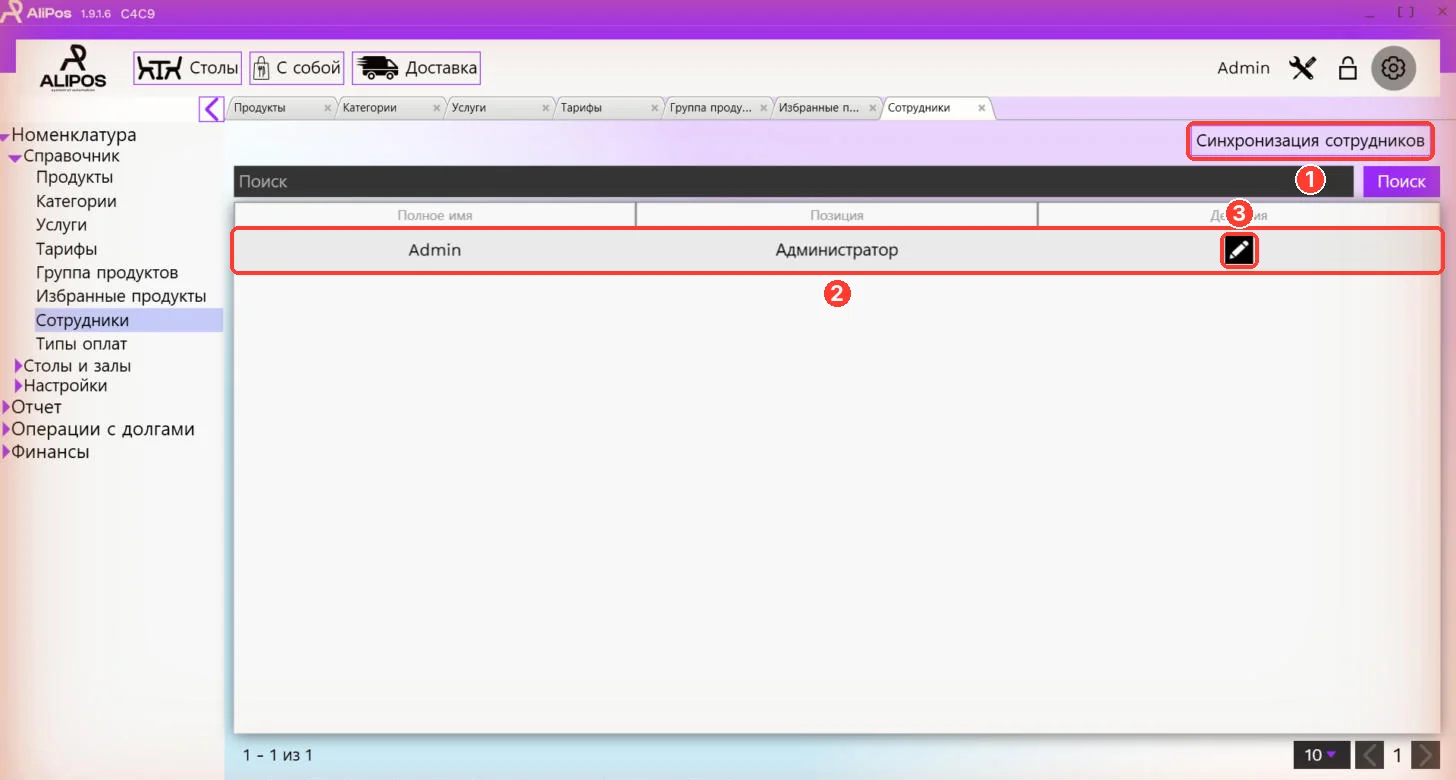Image resolution: width=1456 pixels, height=780 pixels.
Task: Select Типы оплат in the sidebar
Action: [81, 344]
